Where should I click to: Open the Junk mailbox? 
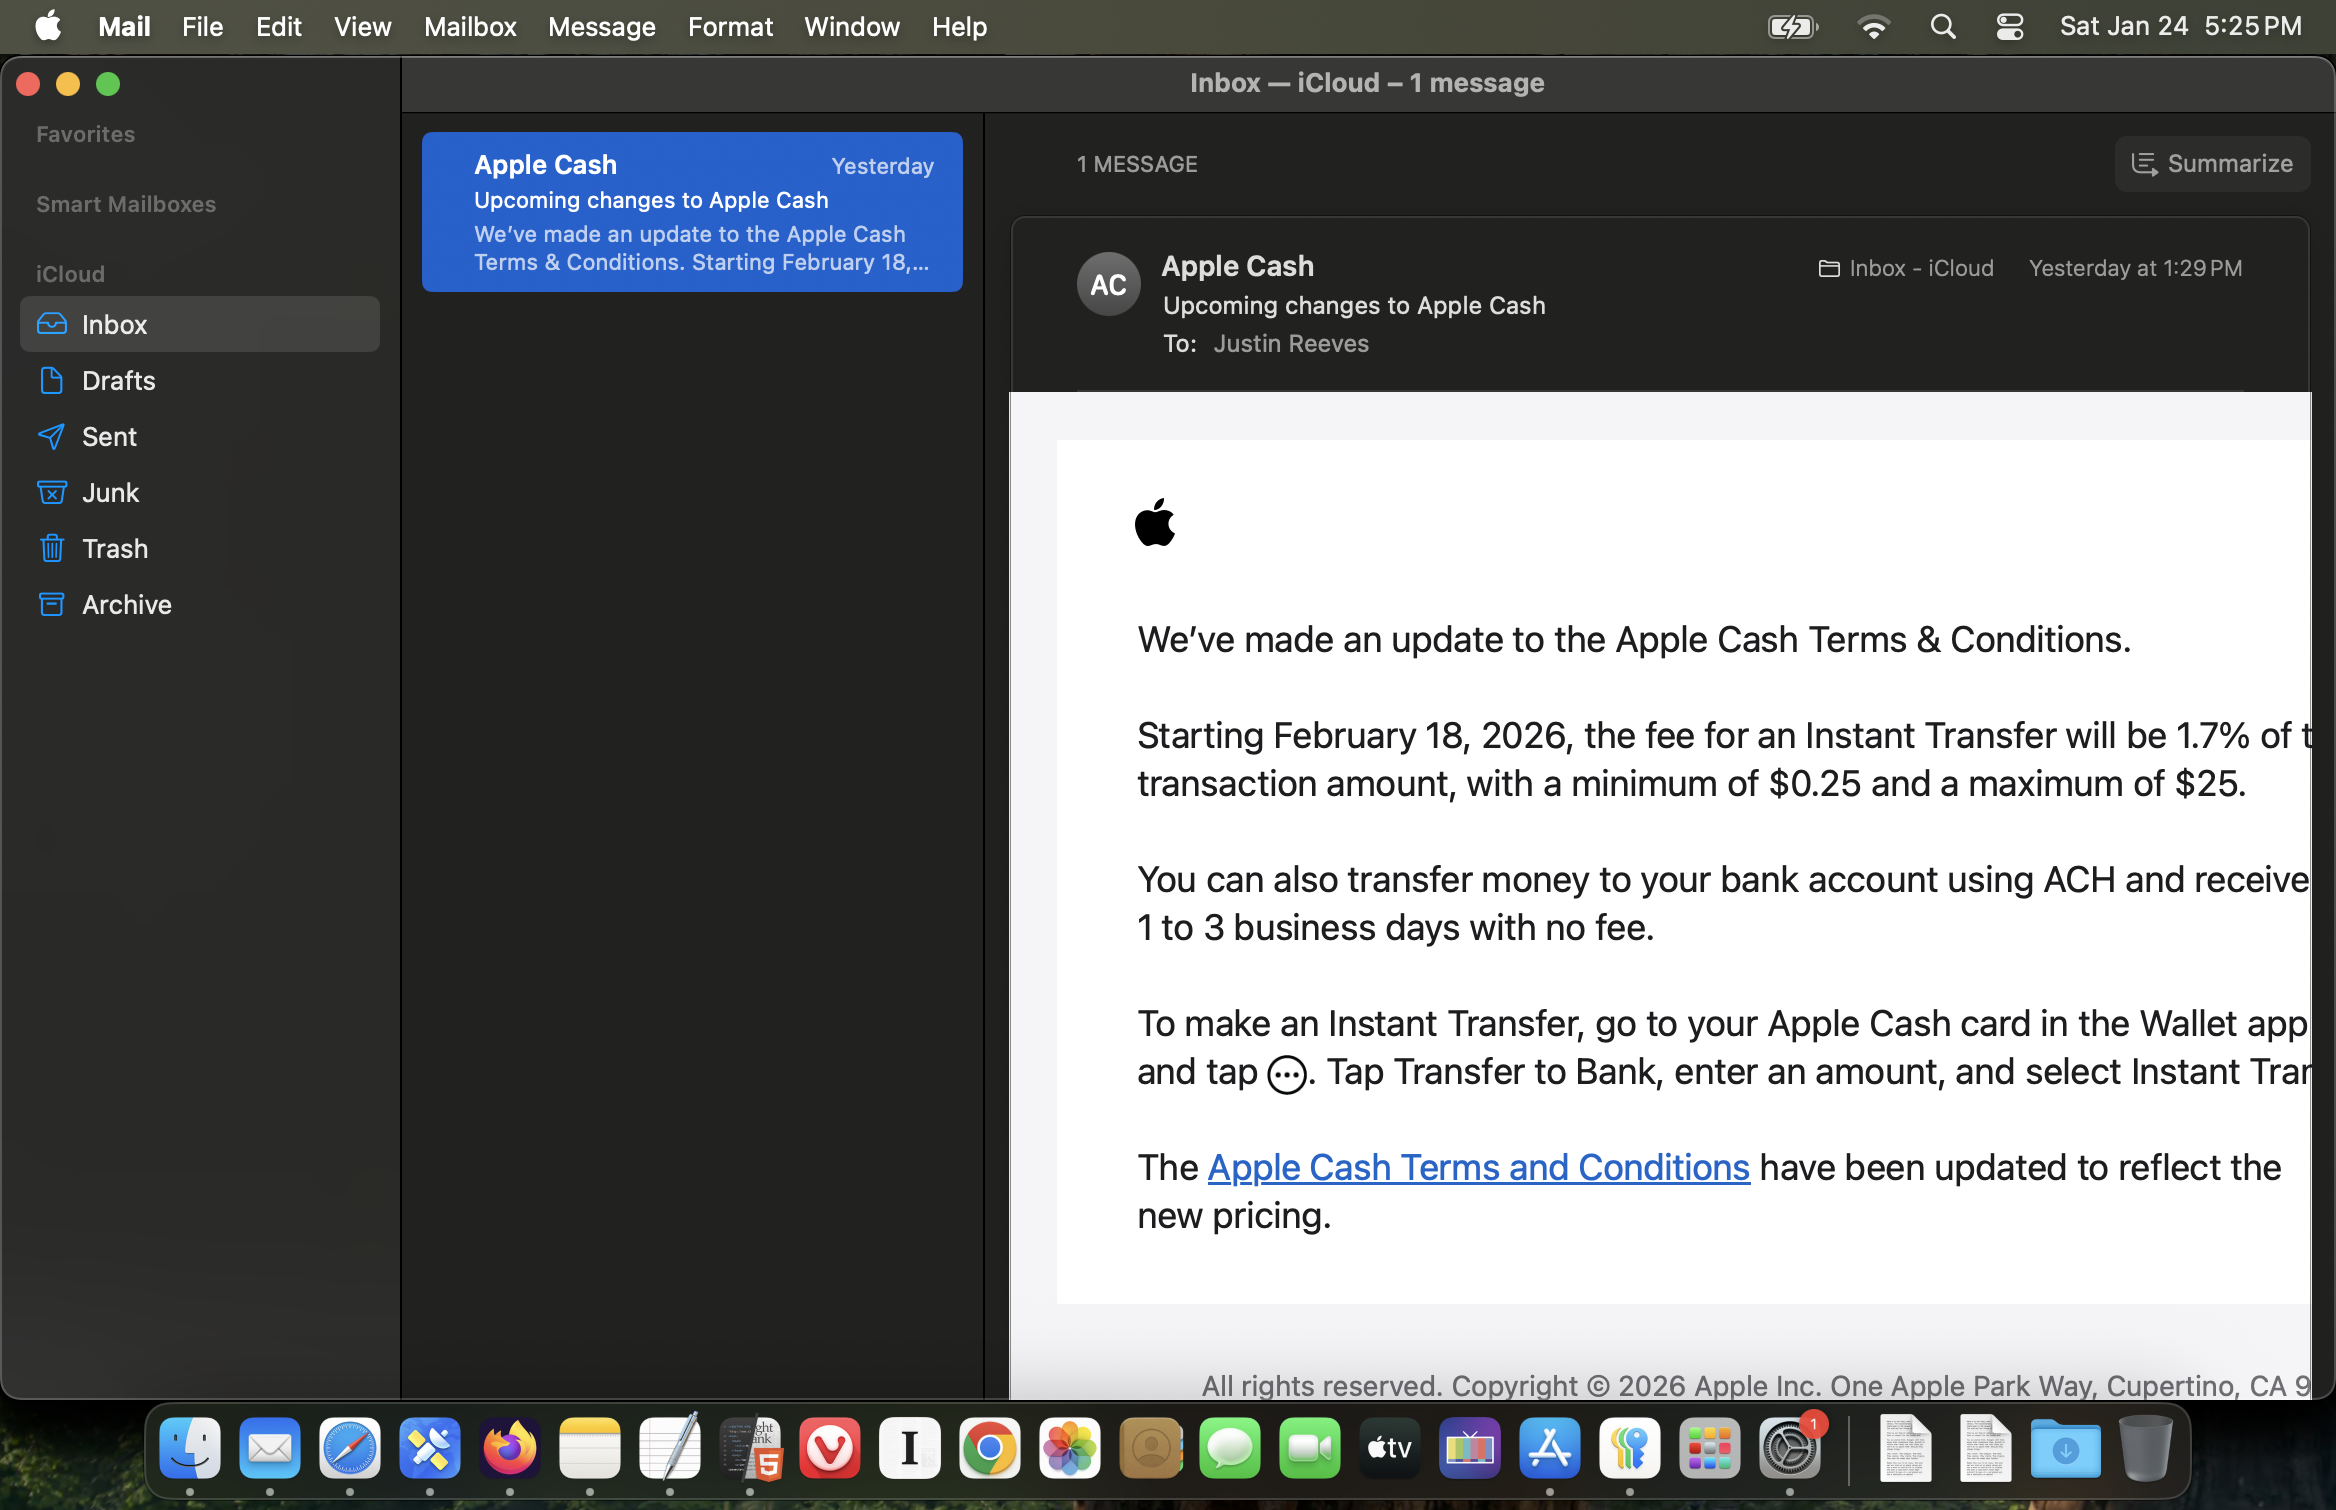point(110,492)
